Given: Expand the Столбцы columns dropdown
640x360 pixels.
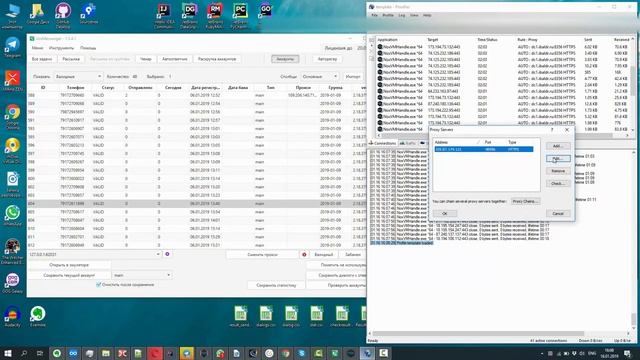Looking at the screenshot, I should 320,76.
